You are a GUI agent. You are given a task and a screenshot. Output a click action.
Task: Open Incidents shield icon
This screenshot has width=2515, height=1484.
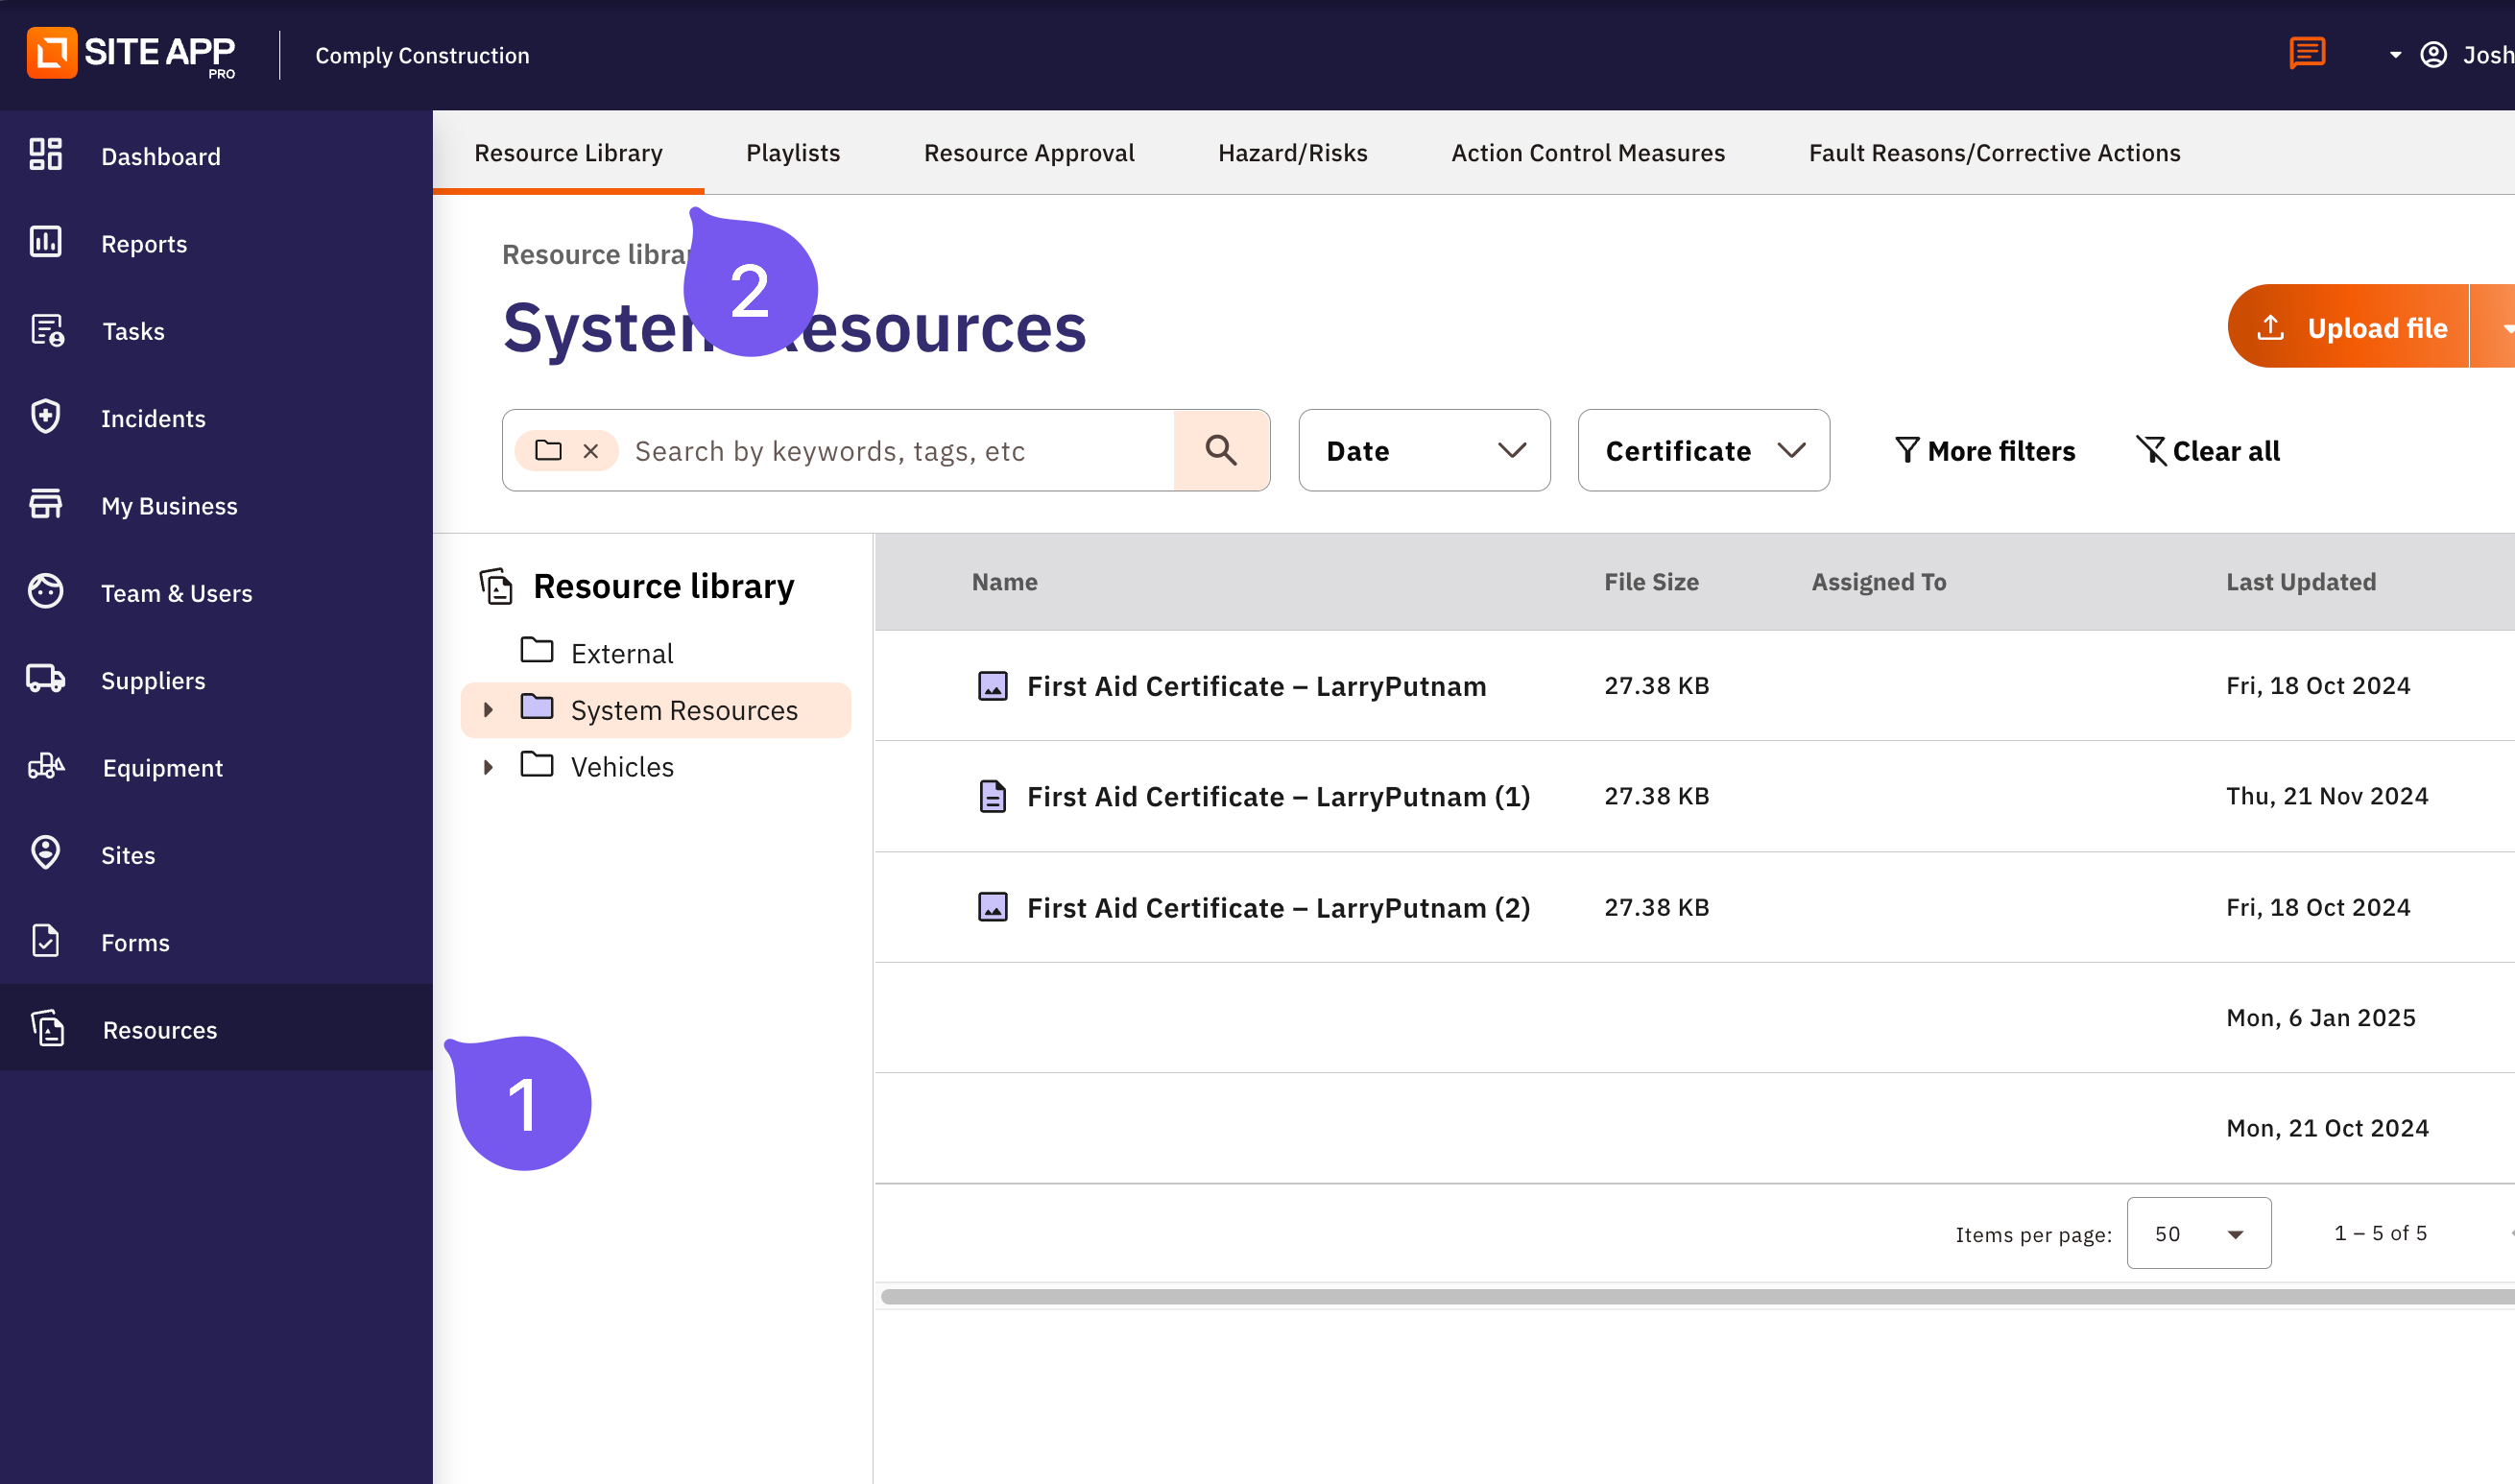45,417
